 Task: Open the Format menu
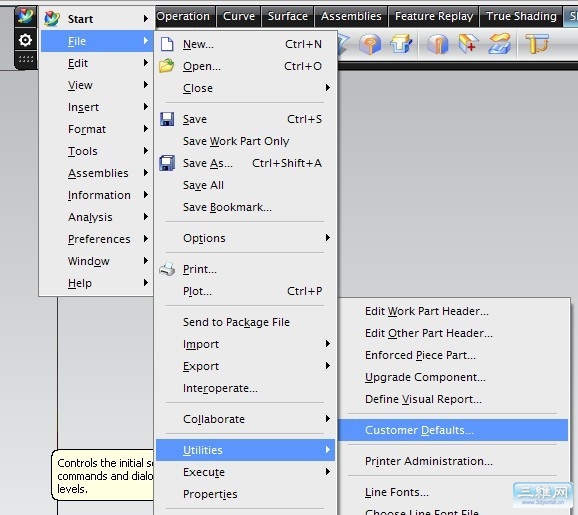click(97, 129)
